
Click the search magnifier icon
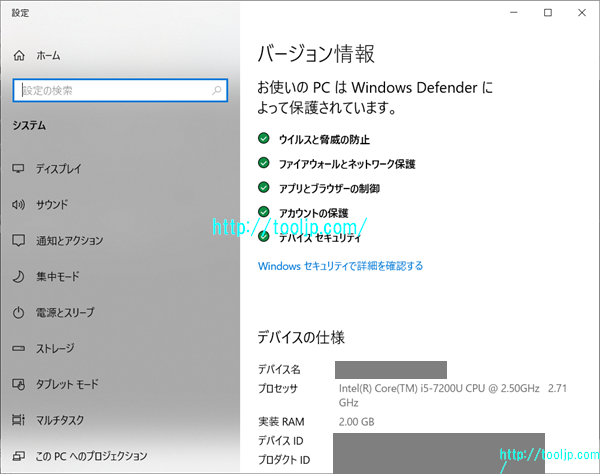click(217, 90)
